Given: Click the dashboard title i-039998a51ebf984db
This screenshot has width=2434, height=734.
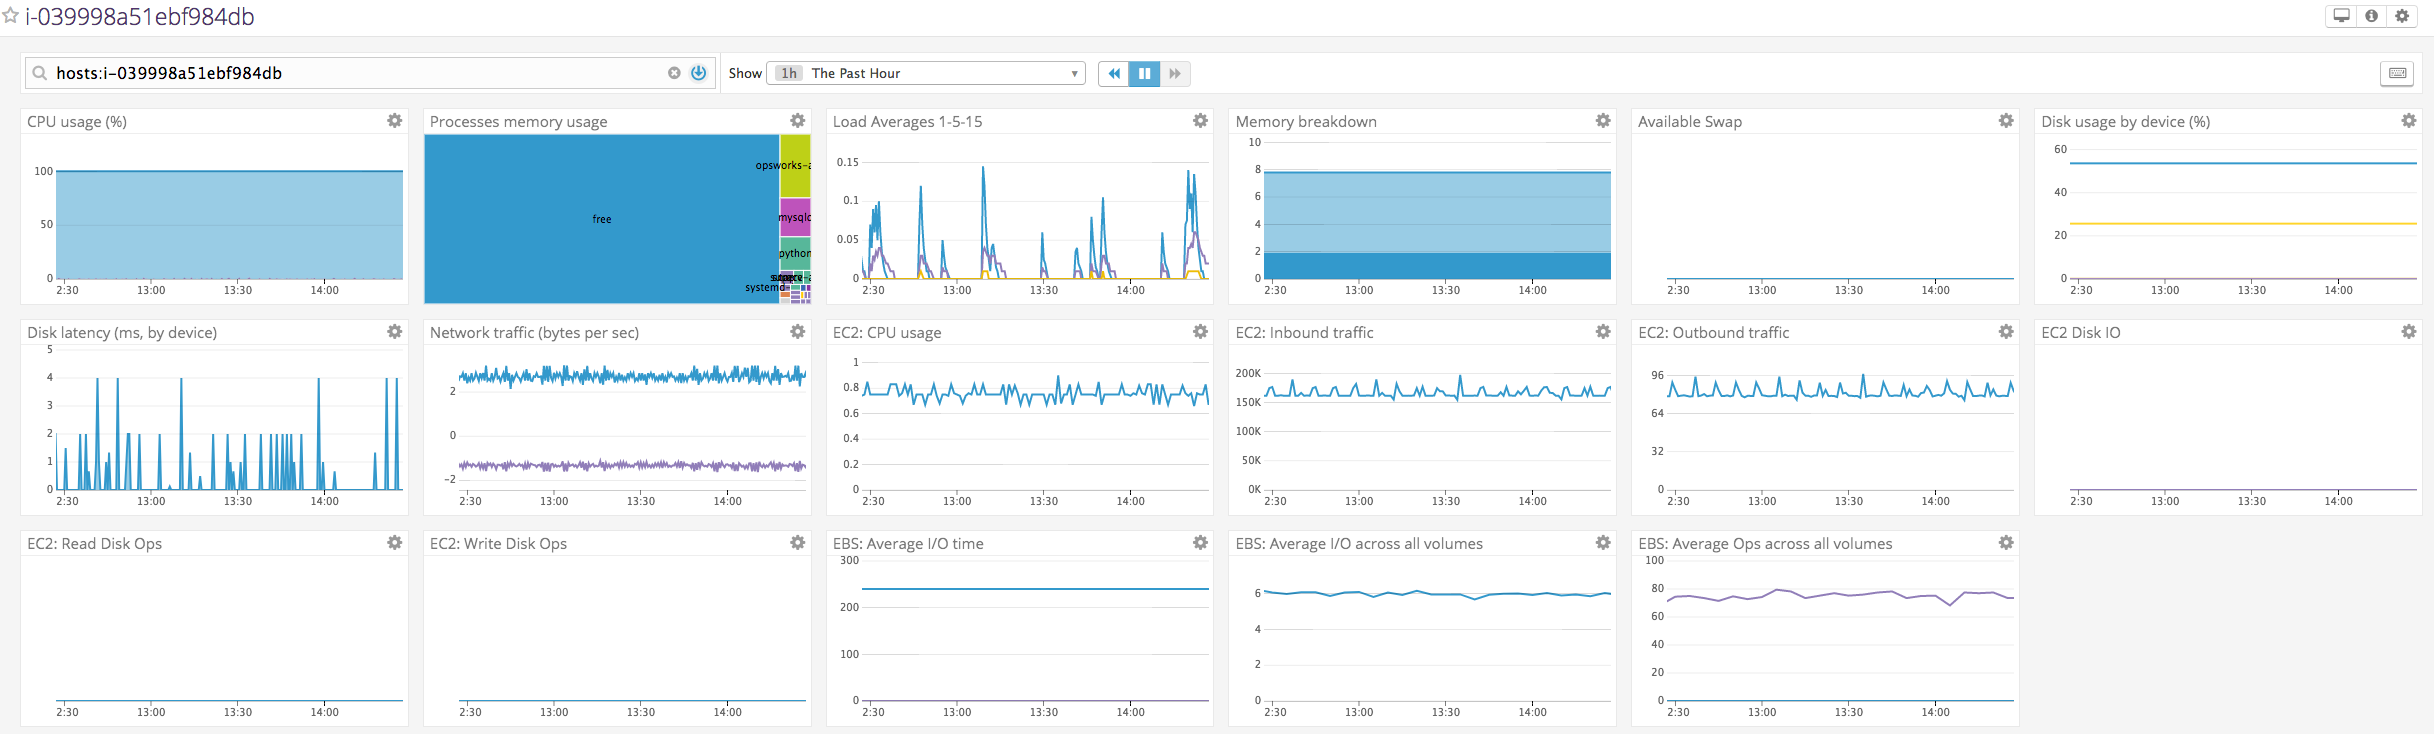Looking at the screenshot, I should point(140,17).
